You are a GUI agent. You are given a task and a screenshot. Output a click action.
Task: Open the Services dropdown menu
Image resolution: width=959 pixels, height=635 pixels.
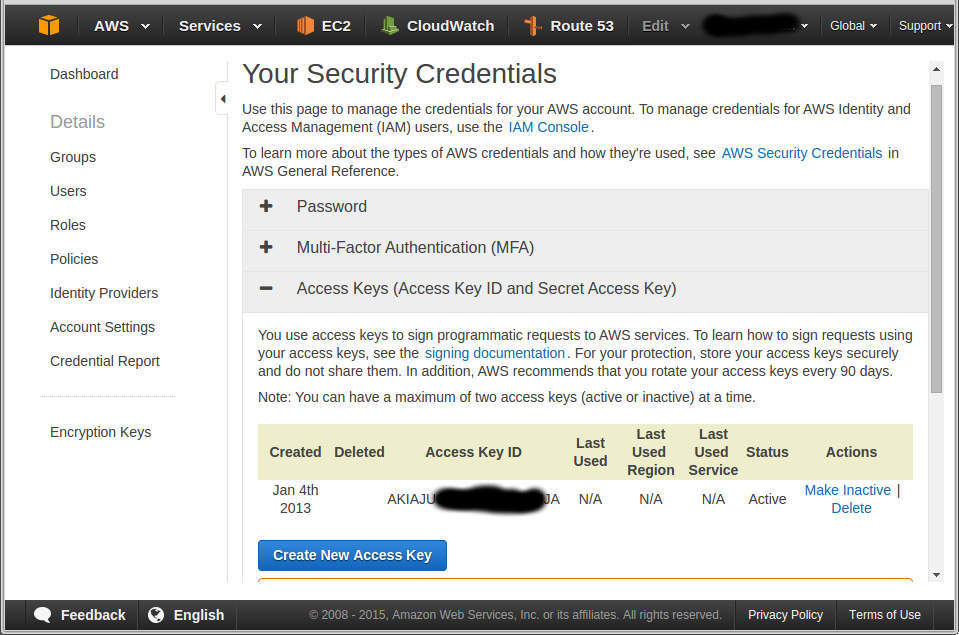click(219, 25)
